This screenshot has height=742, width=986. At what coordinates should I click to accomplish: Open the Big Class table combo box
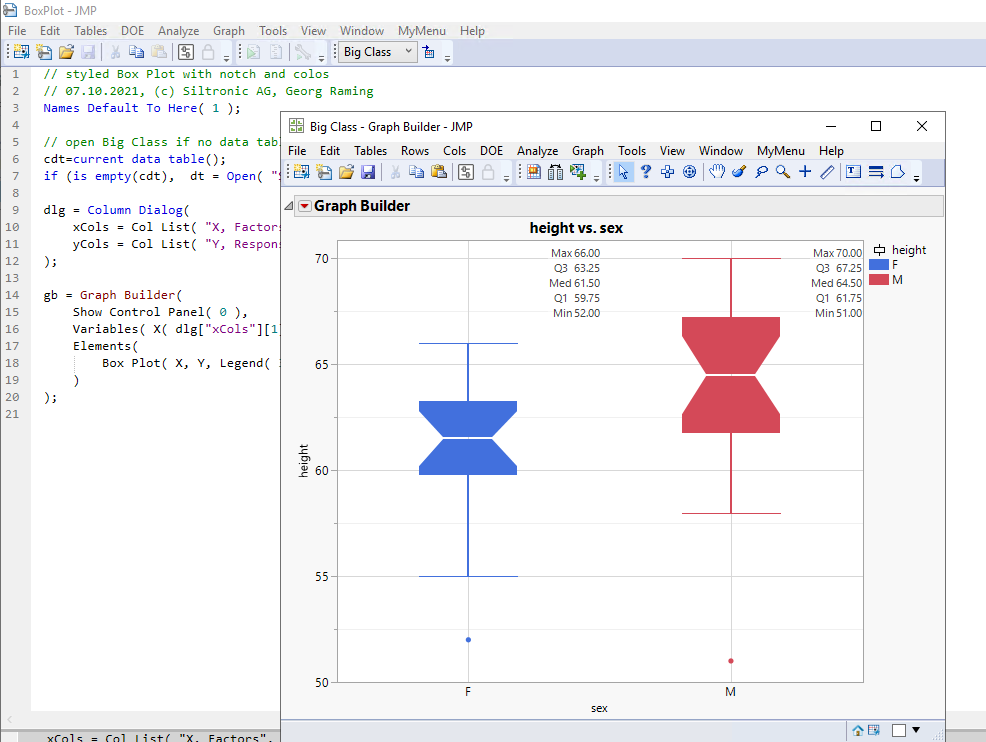point(376,51)
